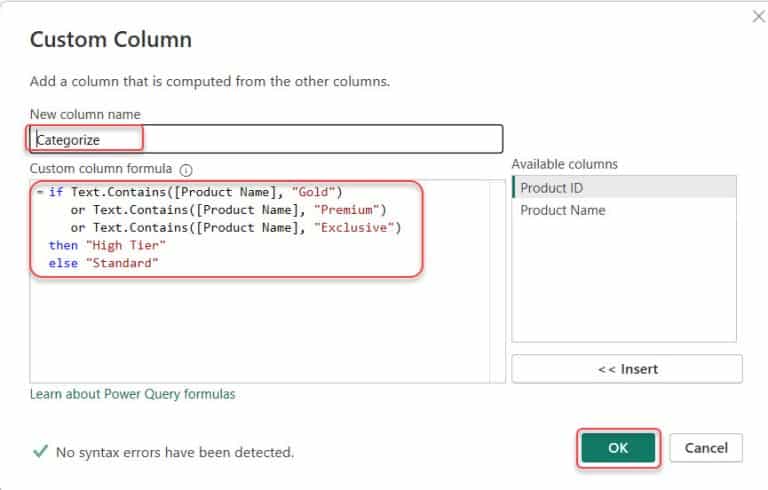Viewport: 768px width, 490px height.
Task: Collapse the formula fold marker before 'if'
Action: coord(40,192)
